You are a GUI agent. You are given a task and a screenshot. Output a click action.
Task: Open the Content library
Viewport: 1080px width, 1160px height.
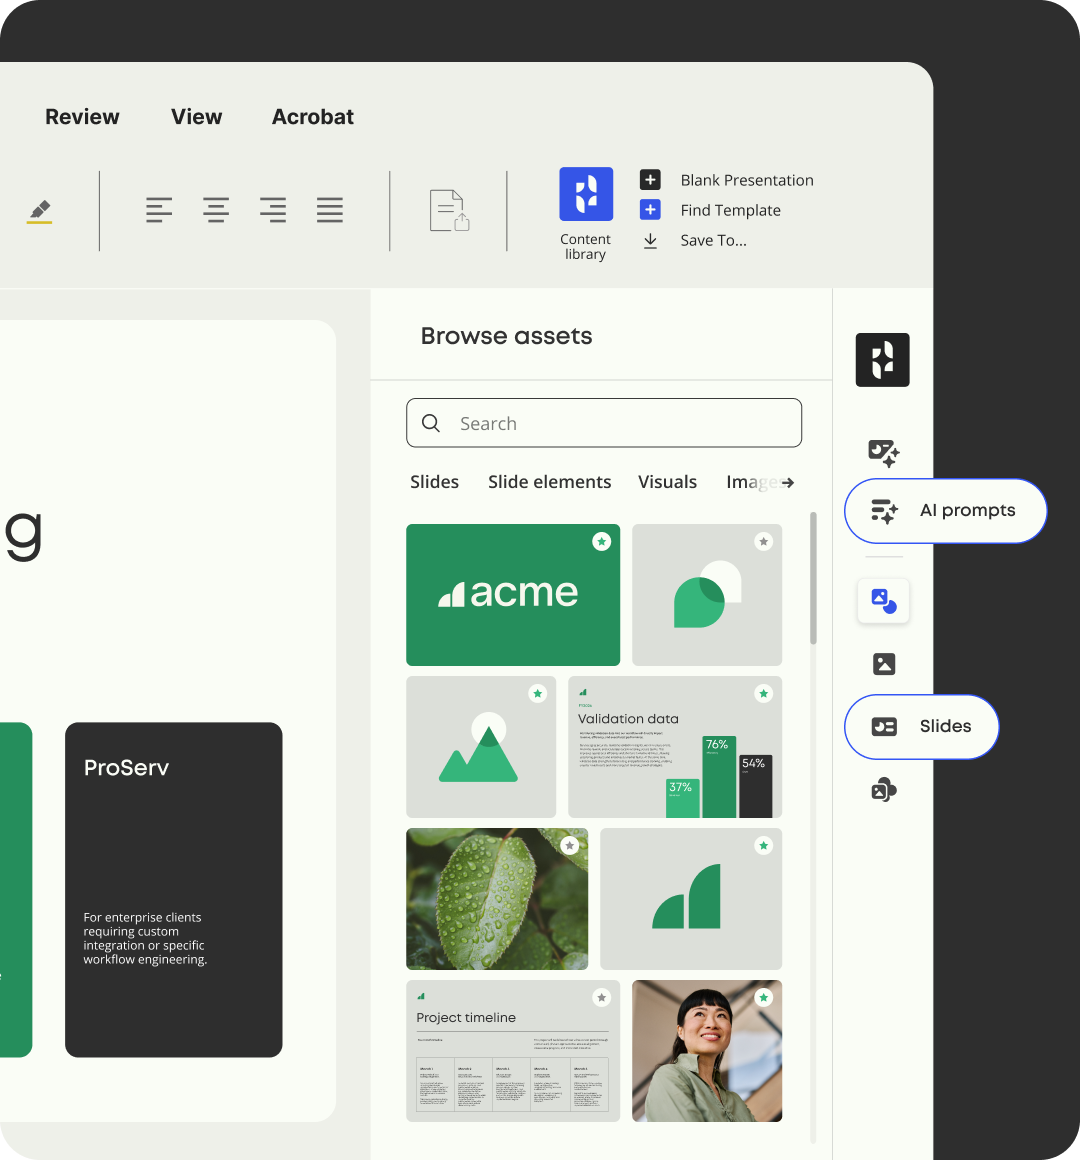(585, 195)
